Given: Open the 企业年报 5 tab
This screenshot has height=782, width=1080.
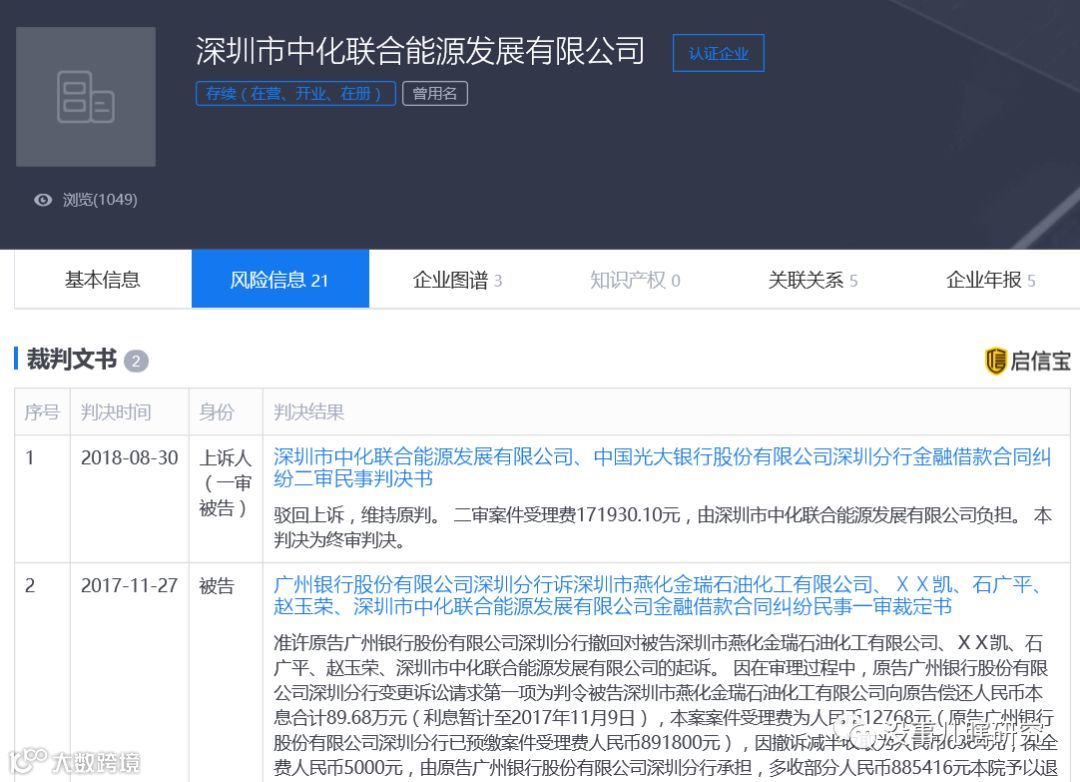Looking at the screenshot, I should (x=990, y=280).
